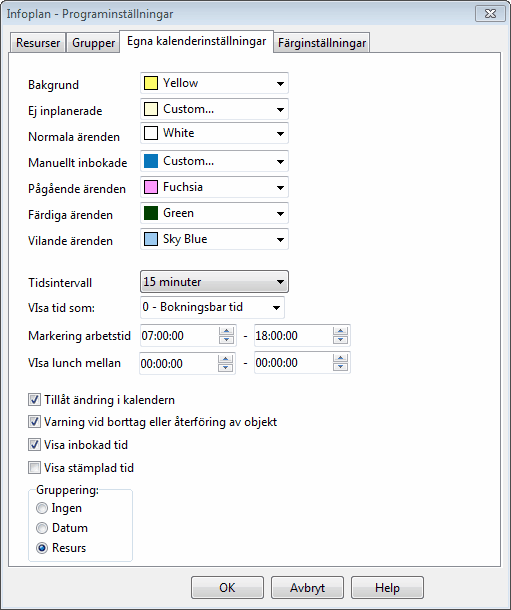Click the blue Manuellt inbokade swatch

[151, 161]
